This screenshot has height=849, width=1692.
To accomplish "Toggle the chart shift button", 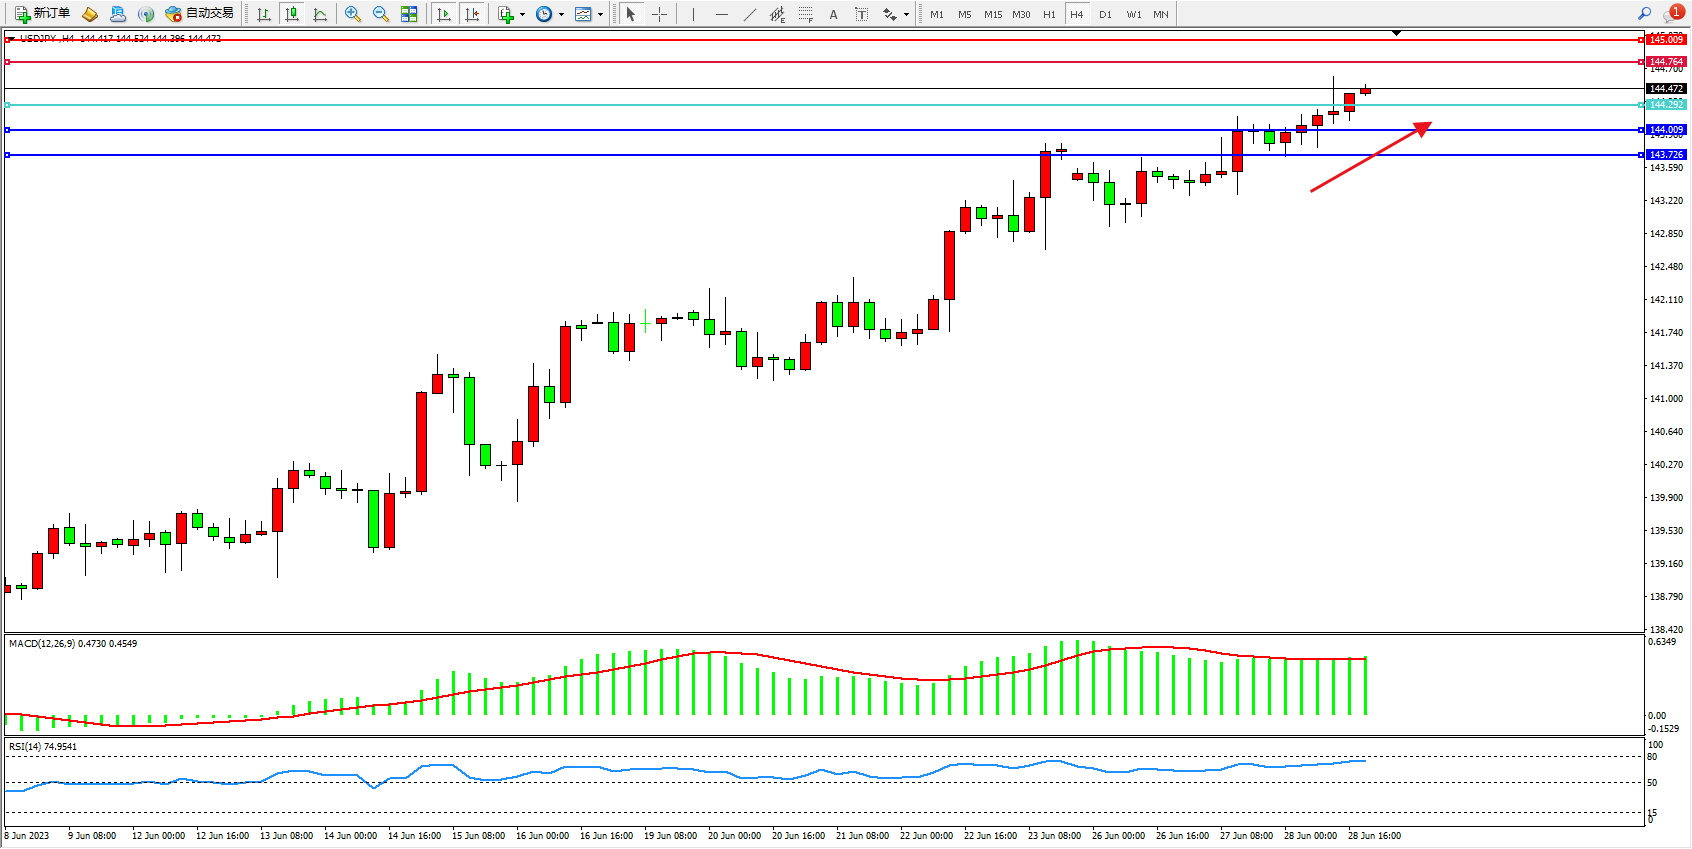I will [x=472, y=14].
